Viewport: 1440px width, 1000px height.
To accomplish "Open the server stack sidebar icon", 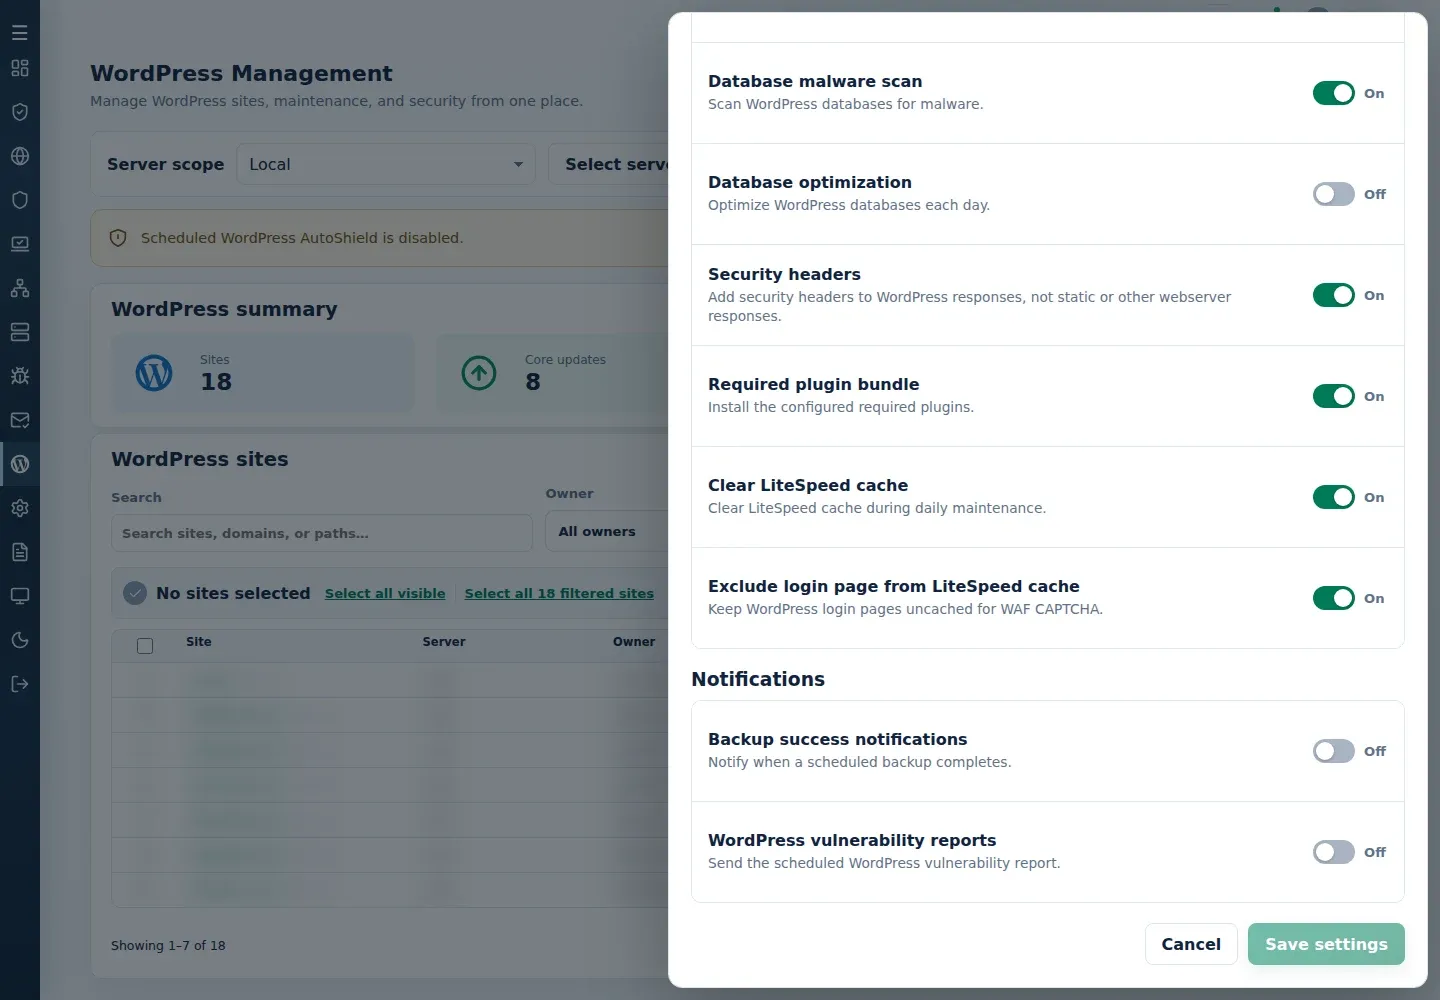I will 20,332.
